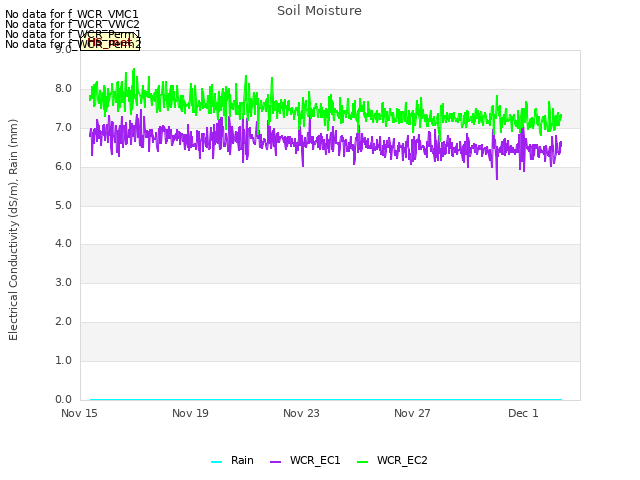Click the 3.0 y-axis tick label
The width and height of the screenshot is (640, 480).
[x=63, y=282]
